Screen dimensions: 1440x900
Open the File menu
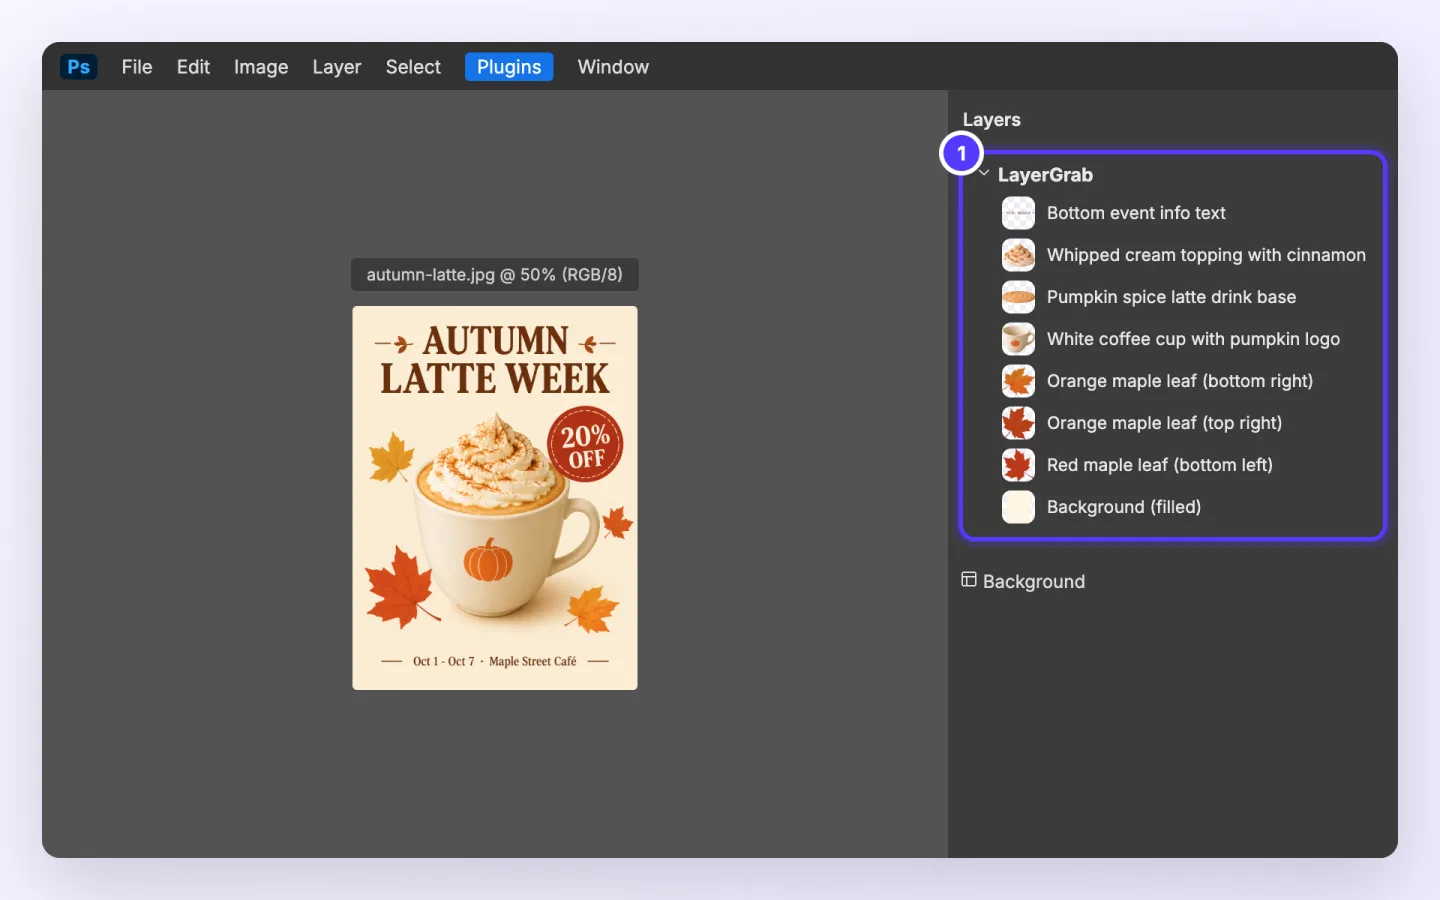coord(137,67)
